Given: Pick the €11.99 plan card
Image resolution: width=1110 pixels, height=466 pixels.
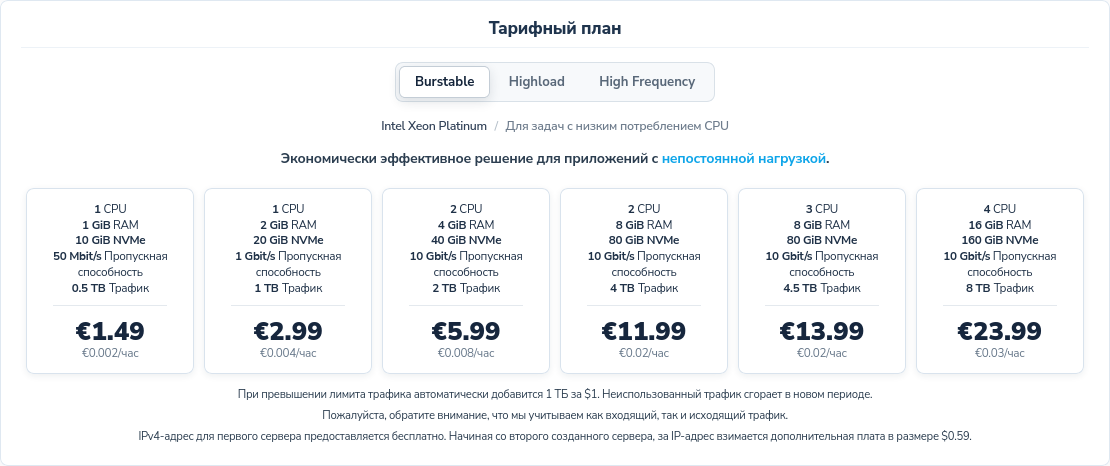Looking at the screenshot, I should tap(644, 280).
